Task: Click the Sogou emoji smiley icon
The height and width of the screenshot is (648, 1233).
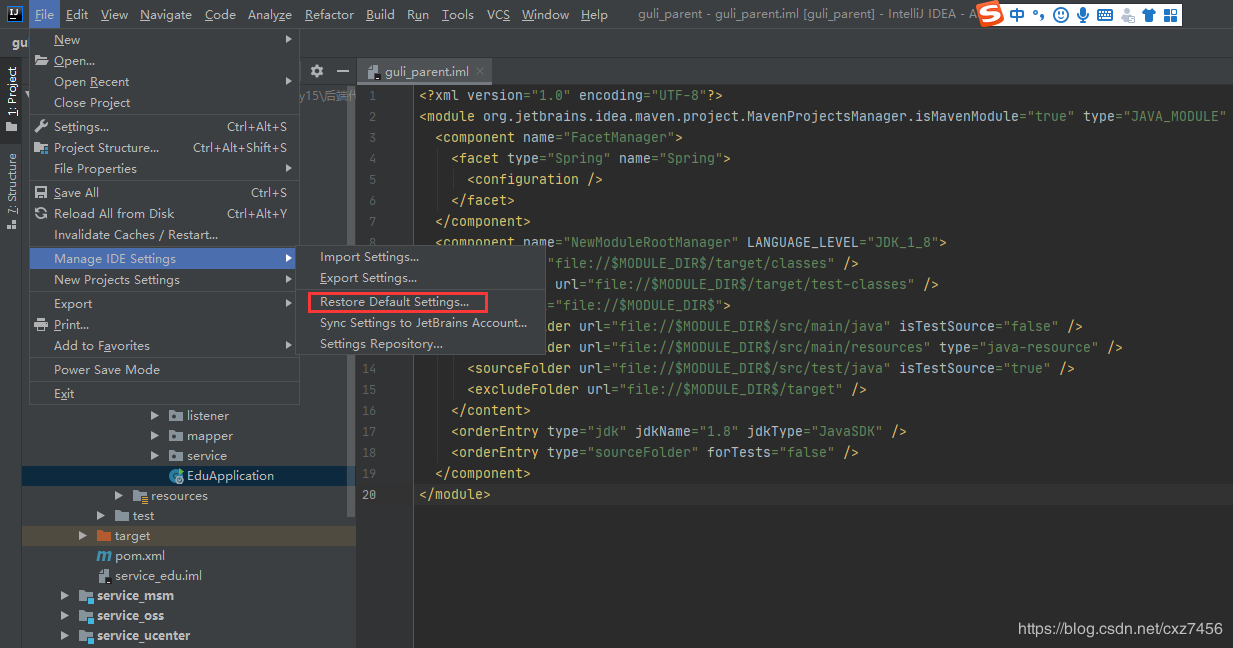Action: (x=1061, y=15)
